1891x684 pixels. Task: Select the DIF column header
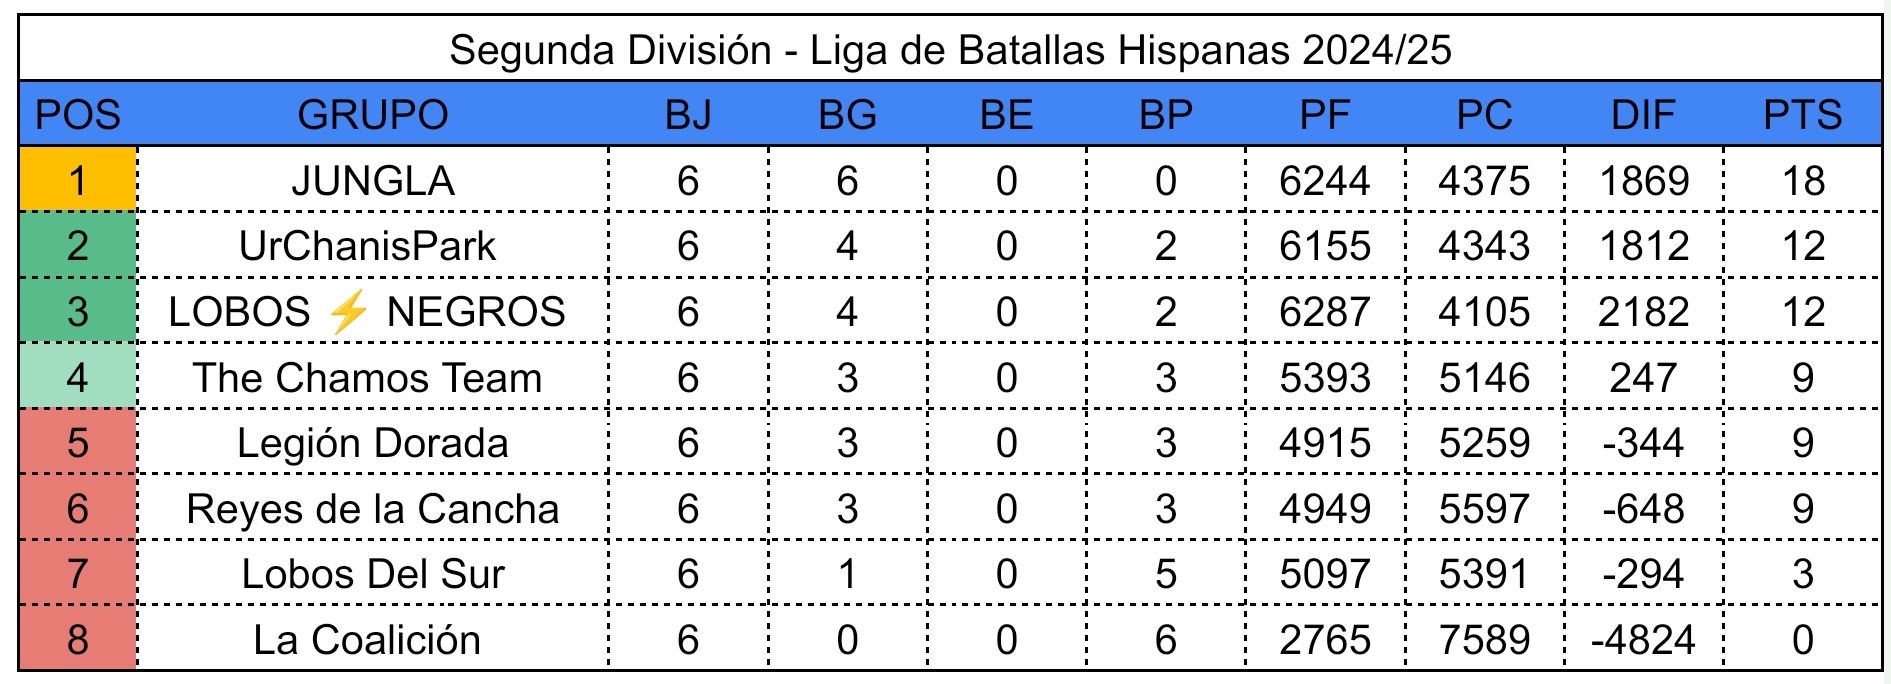click(1643, 114)
